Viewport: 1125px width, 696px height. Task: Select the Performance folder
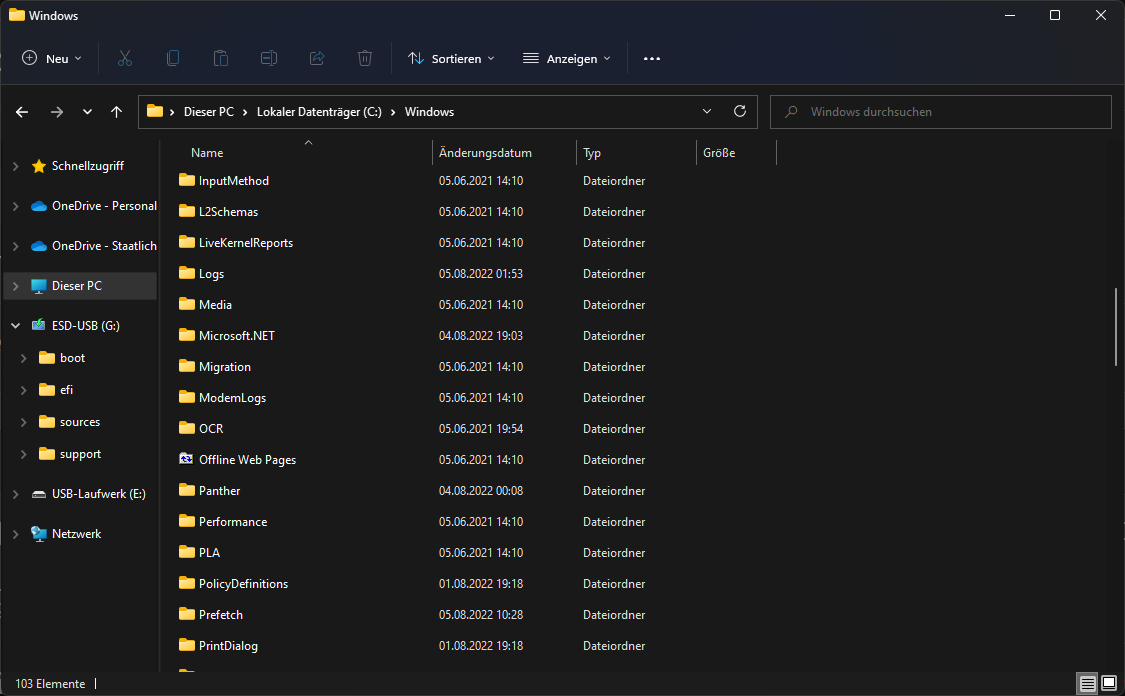pyautogui.click(x=233, y=522)
